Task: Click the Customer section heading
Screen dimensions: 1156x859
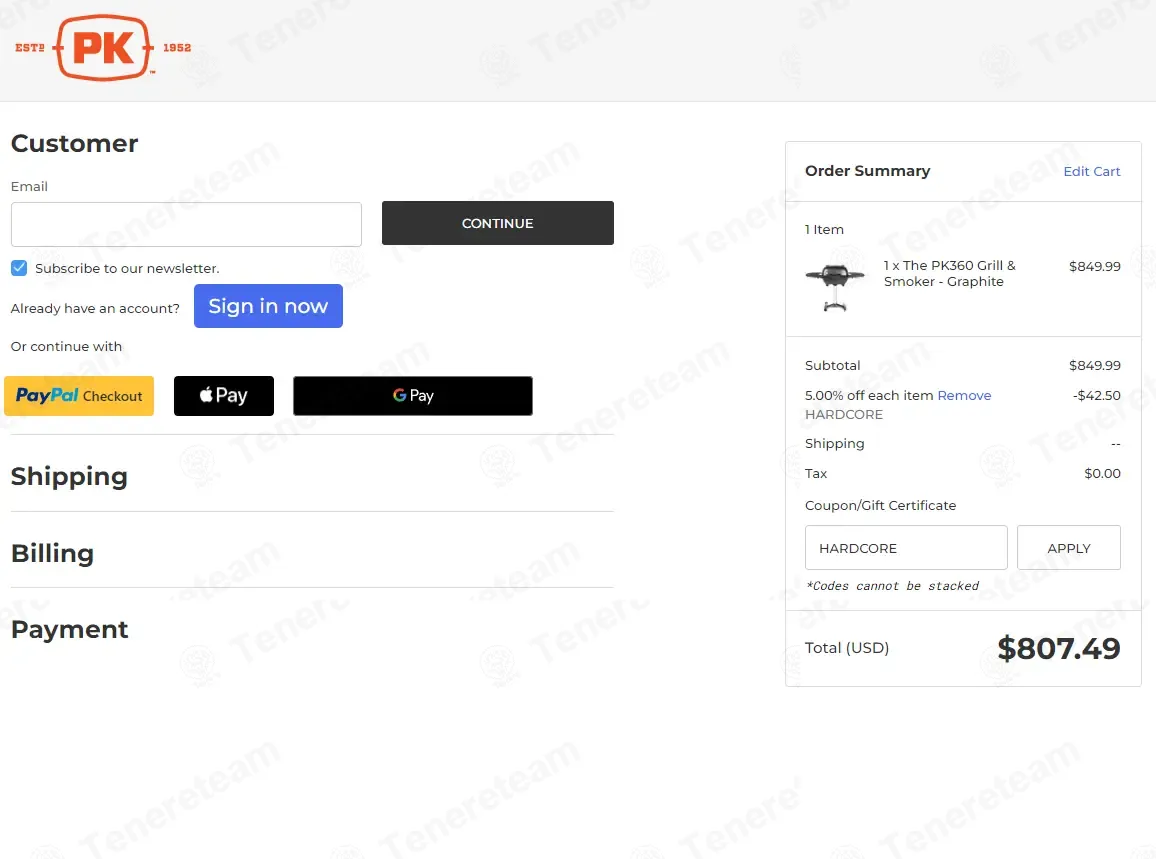Action: point(74,143)
